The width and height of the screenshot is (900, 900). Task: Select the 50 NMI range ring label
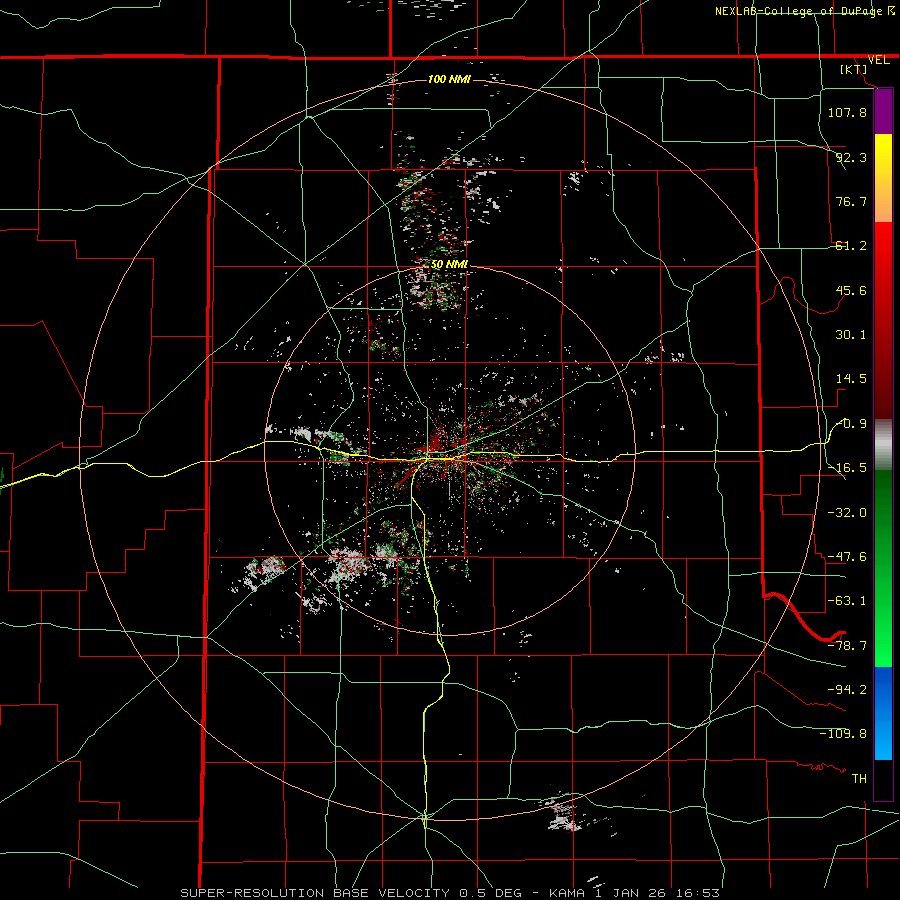point(449,264)
